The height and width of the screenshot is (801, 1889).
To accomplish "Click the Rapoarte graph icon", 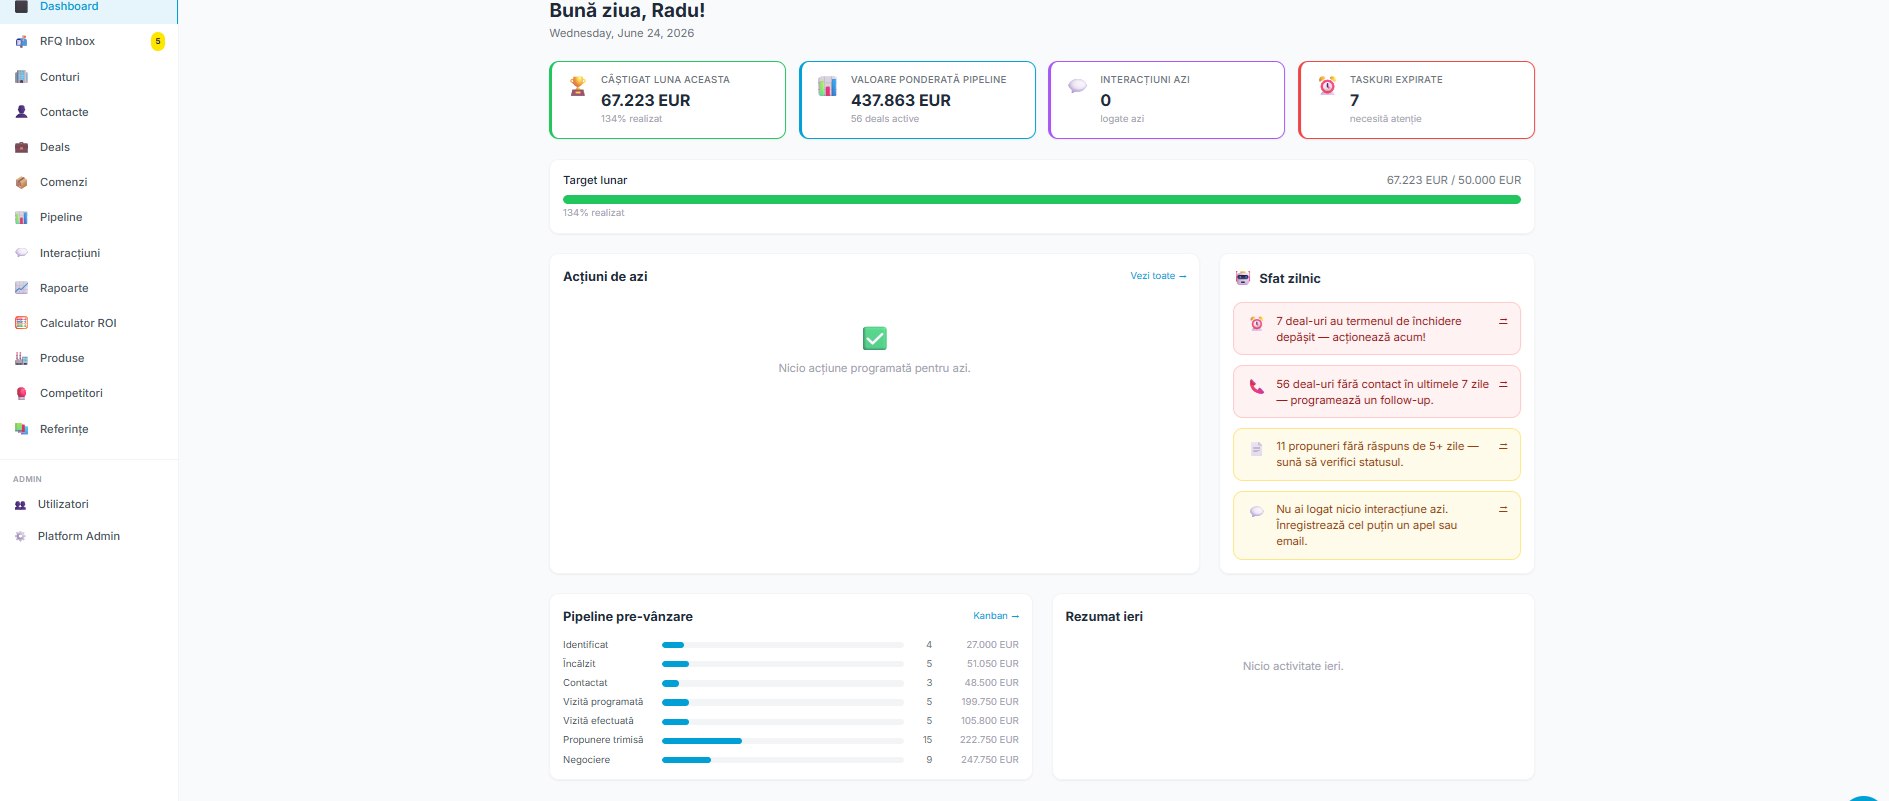I will click(x=21, y=288).
